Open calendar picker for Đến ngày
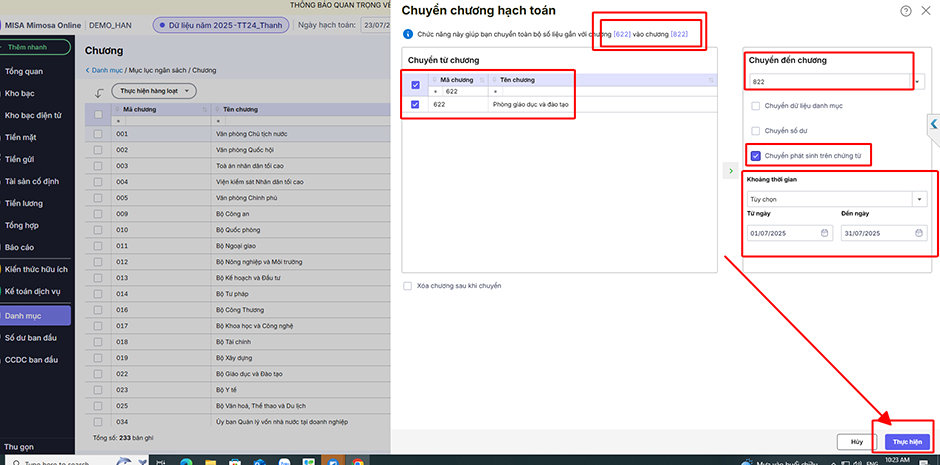Image resolution: width=940 pixels, height=465 pixels. coord(919,233)
